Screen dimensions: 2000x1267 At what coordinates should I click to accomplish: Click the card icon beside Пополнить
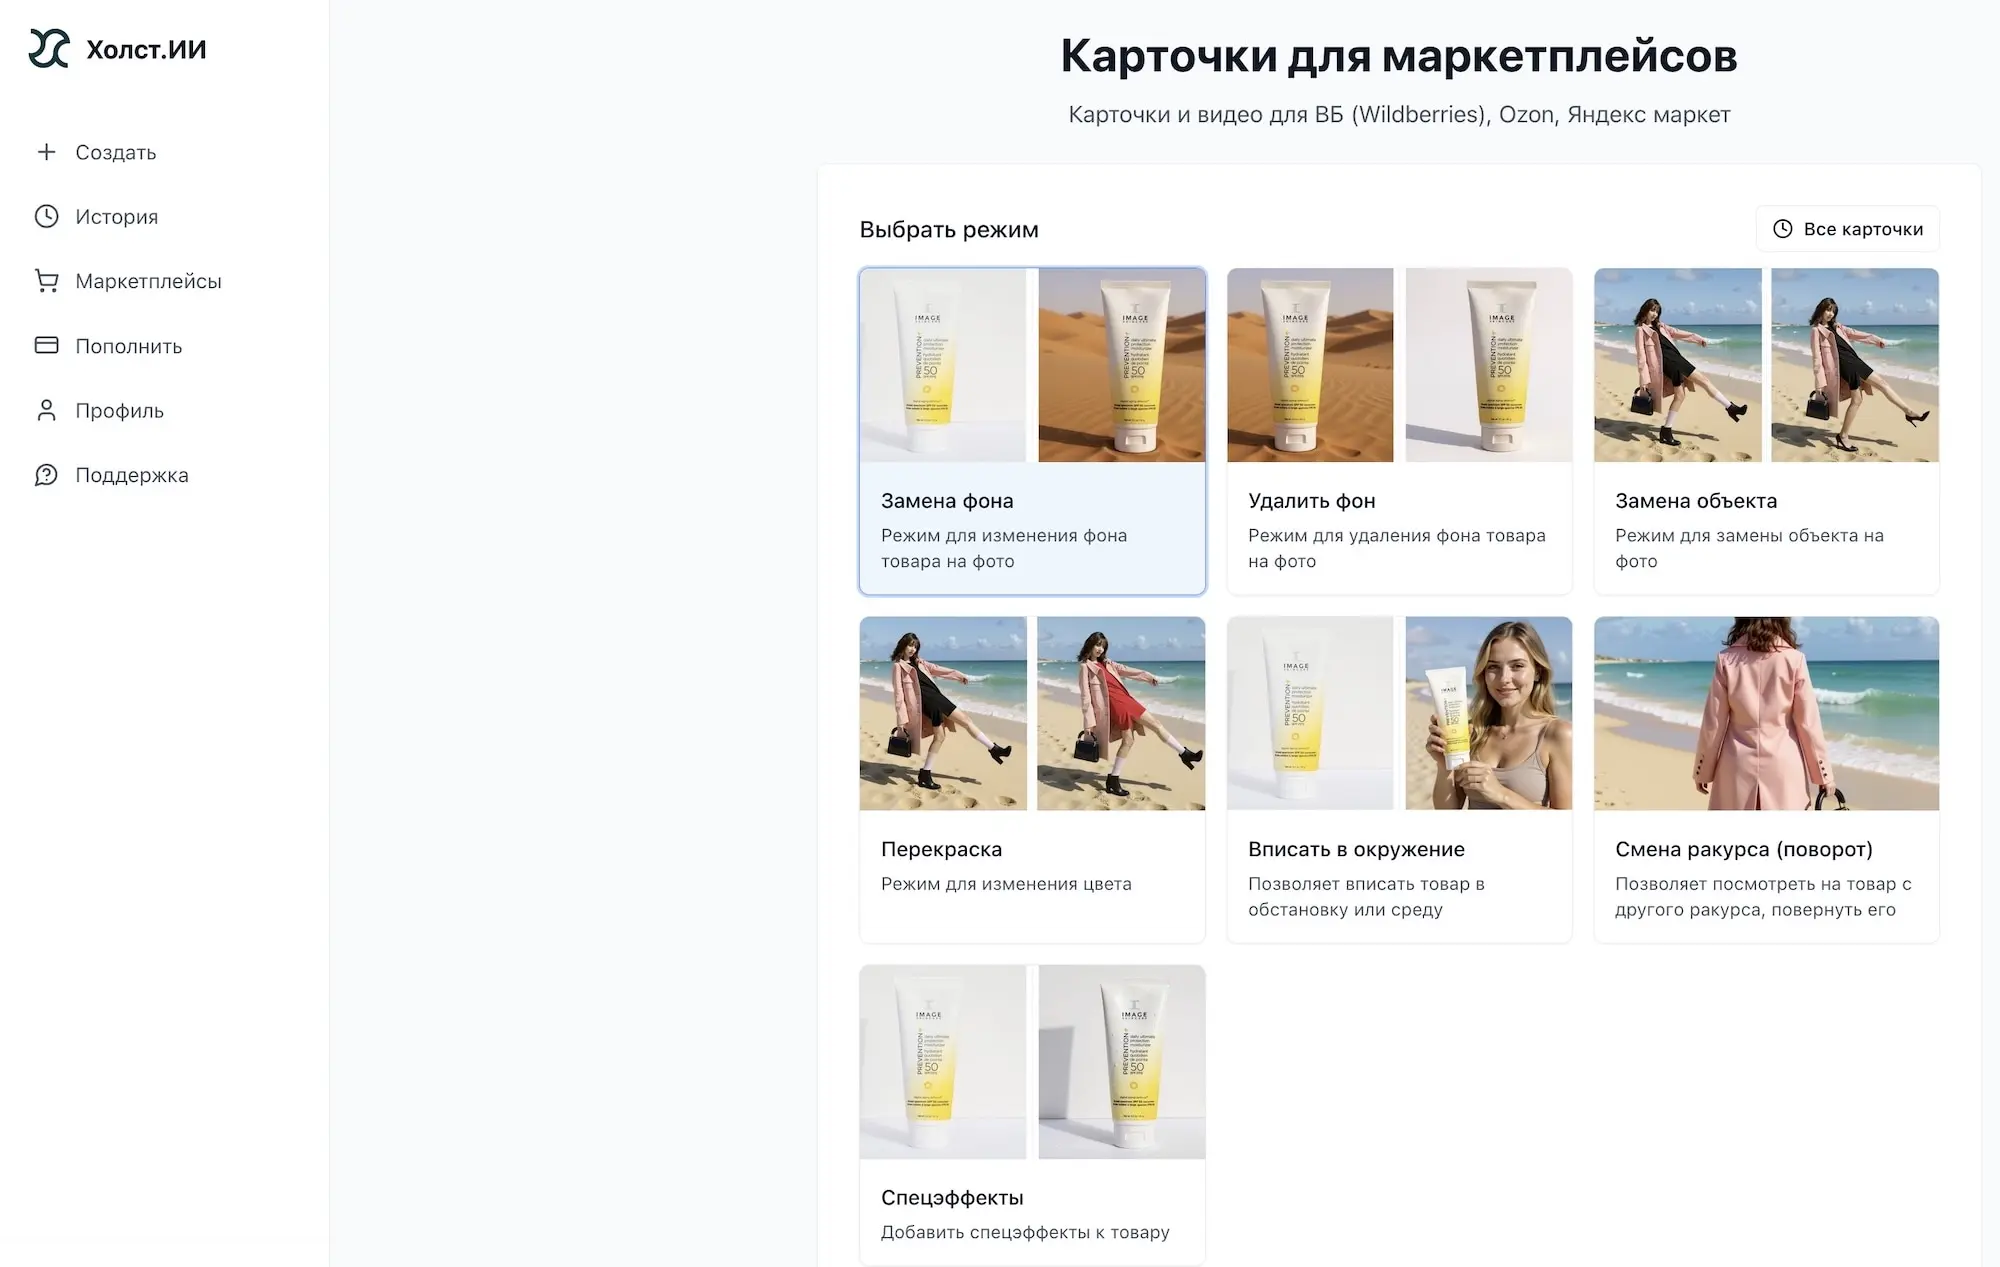(x=46, y=345)
